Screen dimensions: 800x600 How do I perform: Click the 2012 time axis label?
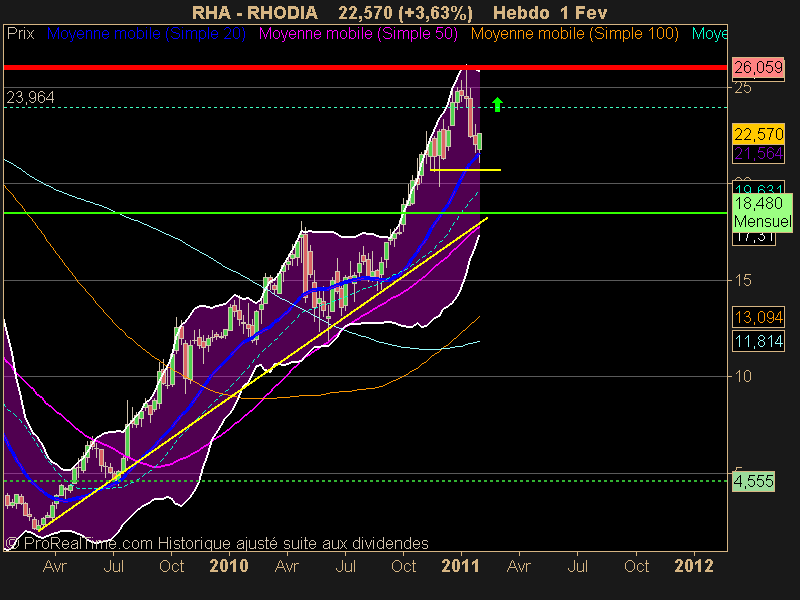click(694, 566)
